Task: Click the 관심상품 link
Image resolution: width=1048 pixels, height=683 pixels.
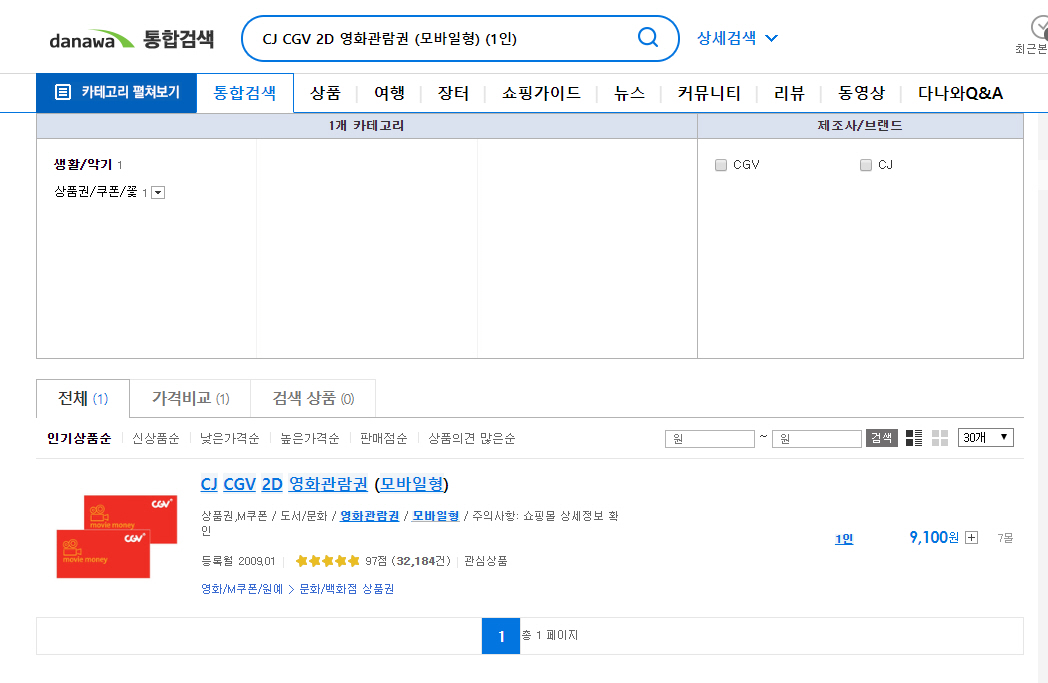Action: coord(486,561)
